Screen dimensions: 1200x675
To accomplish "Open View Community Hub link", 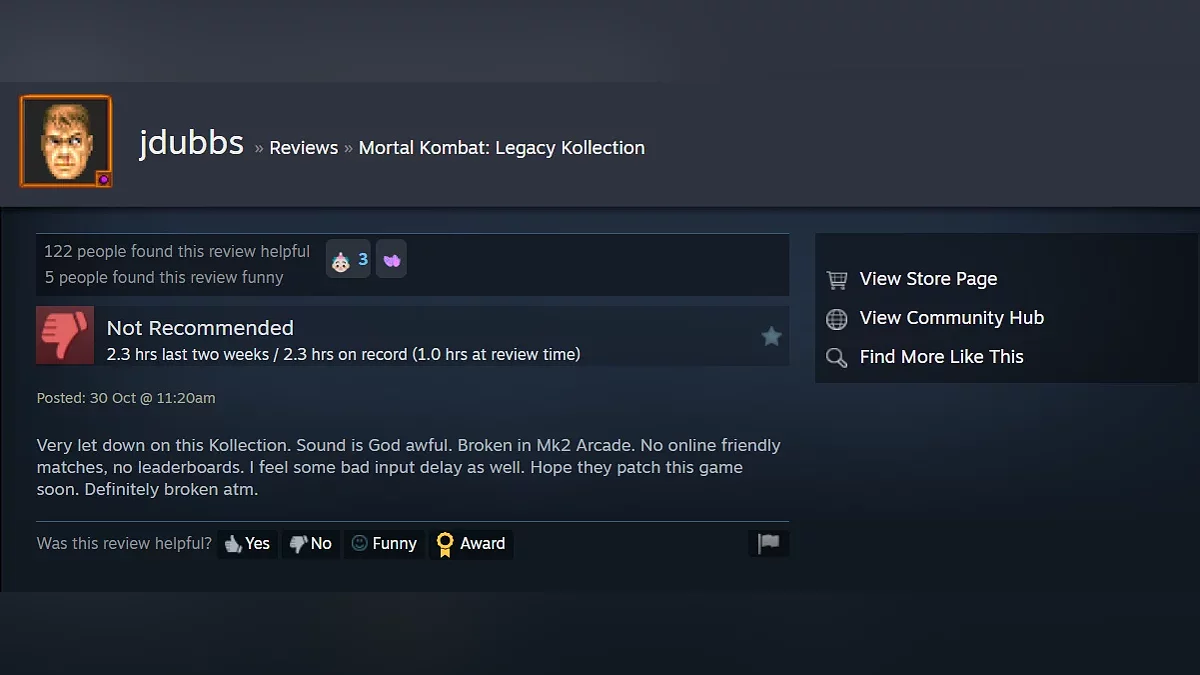I will (952, 318).
